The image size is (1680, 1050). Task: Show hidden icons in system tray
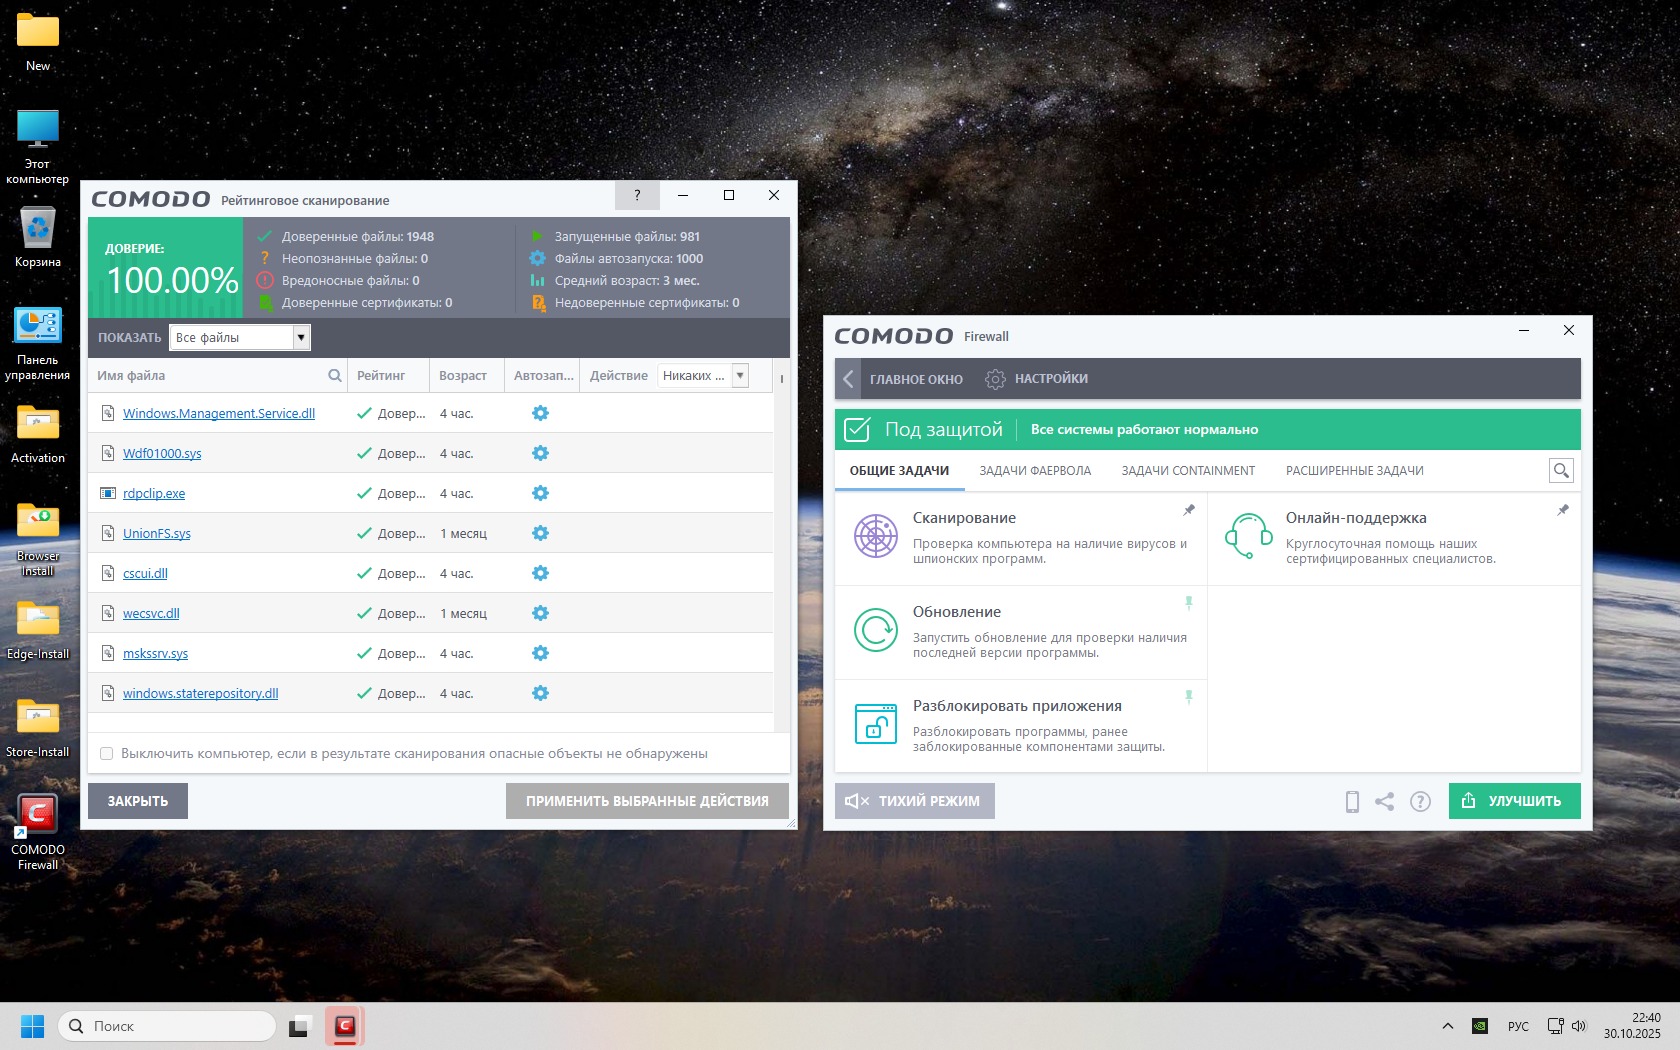[1447, 1026]
